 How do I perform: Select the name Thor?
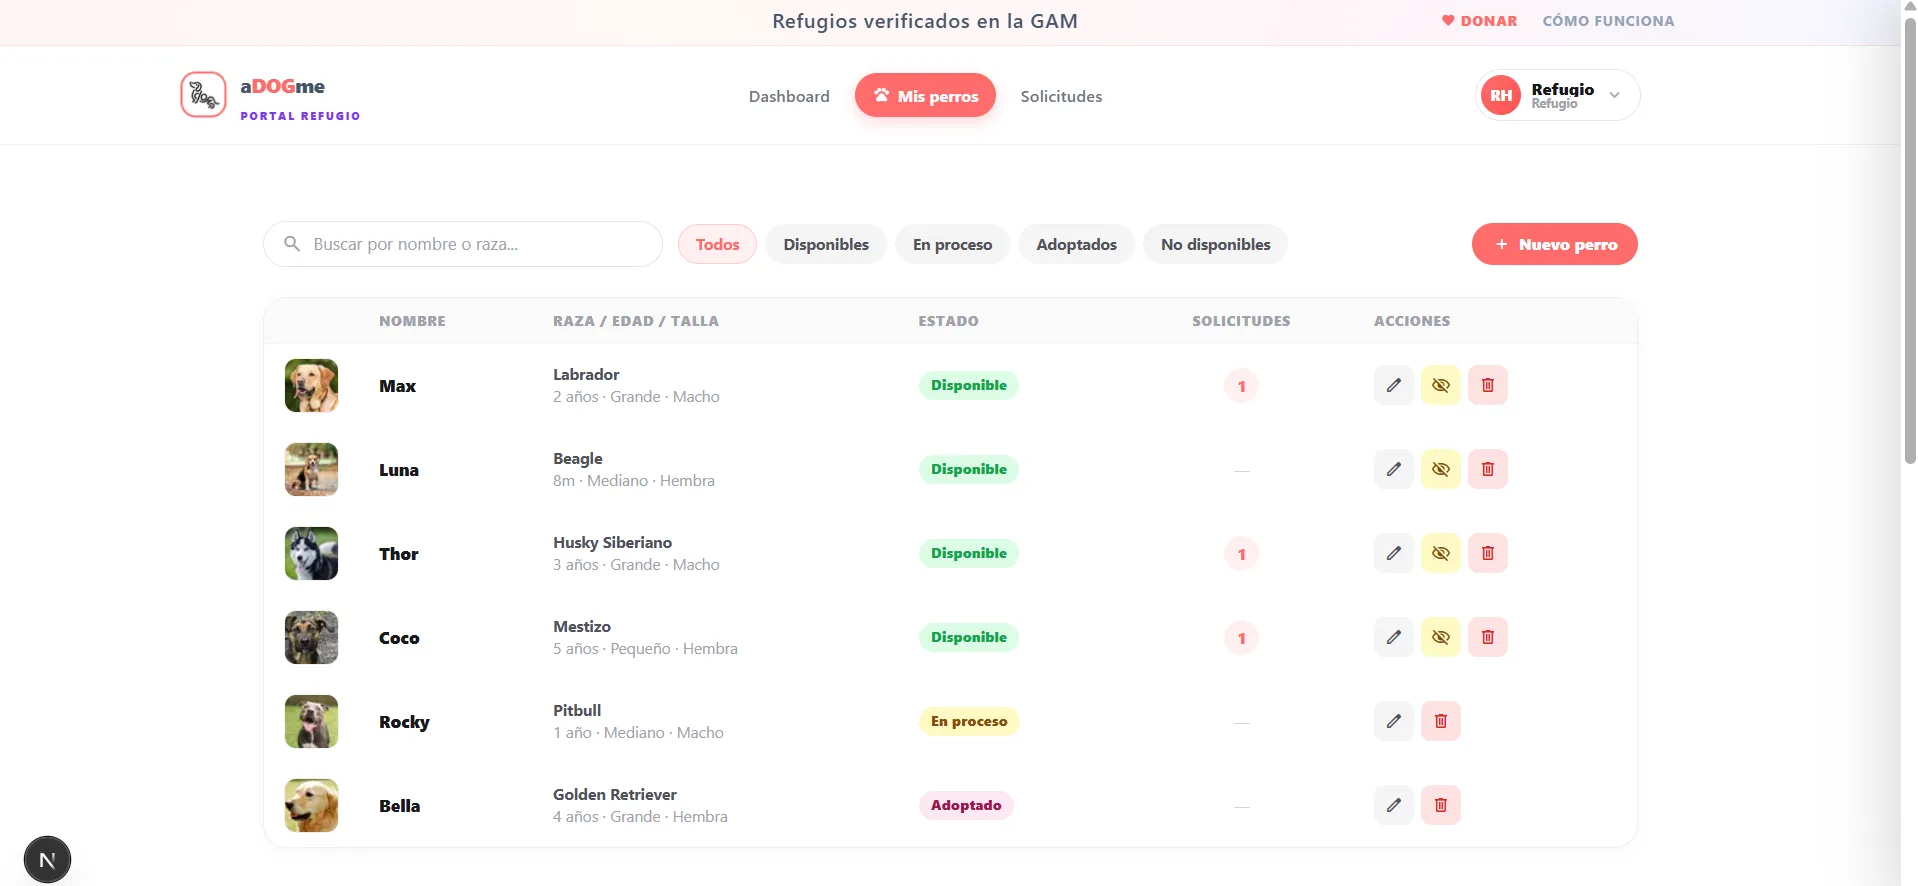click(x=398, y=554)
